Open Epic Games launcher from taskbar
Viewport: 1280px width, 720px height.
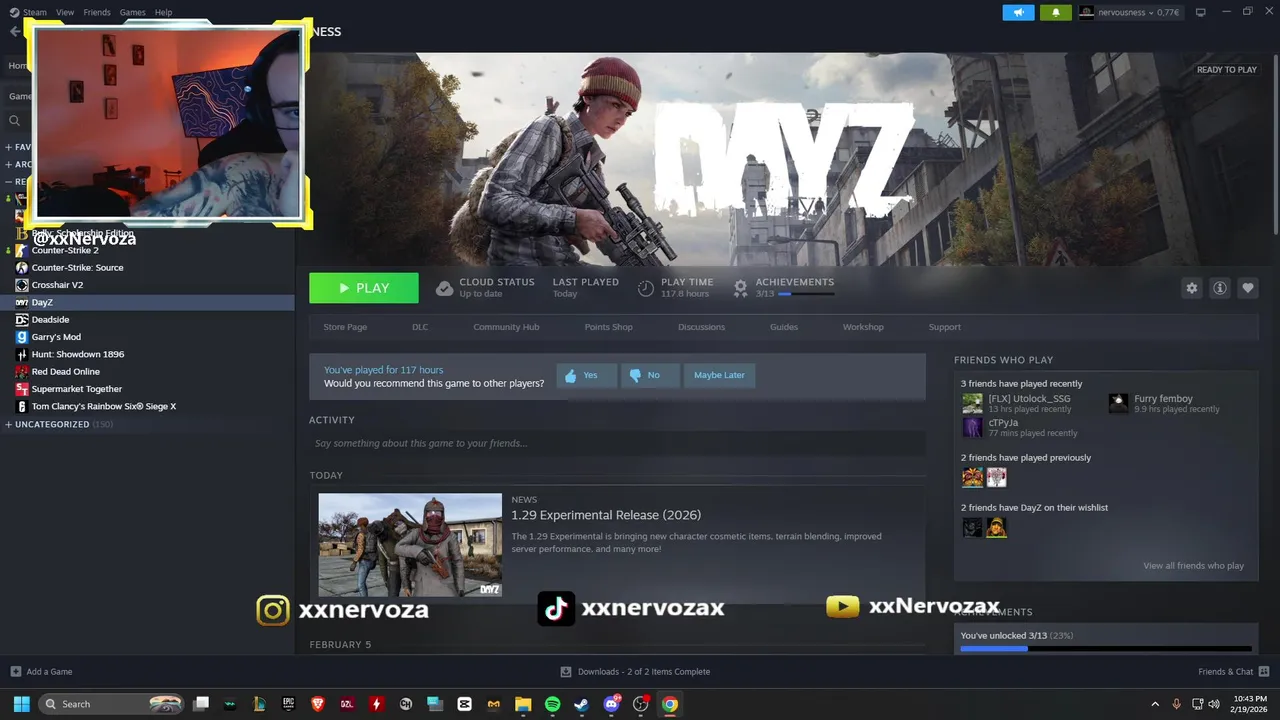click(x=289, y=704)
